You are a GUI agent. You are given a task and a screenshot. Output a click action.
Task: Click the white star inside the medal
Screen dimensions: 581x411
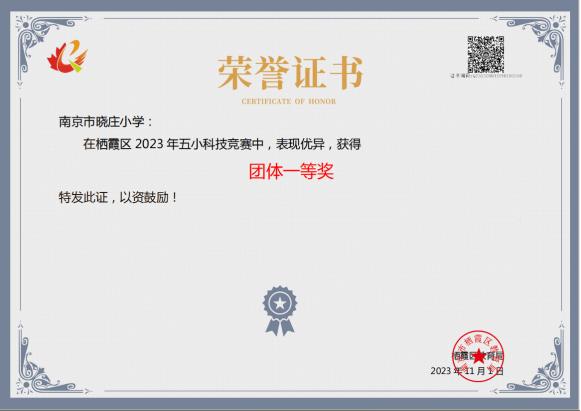tap(280, 304)
